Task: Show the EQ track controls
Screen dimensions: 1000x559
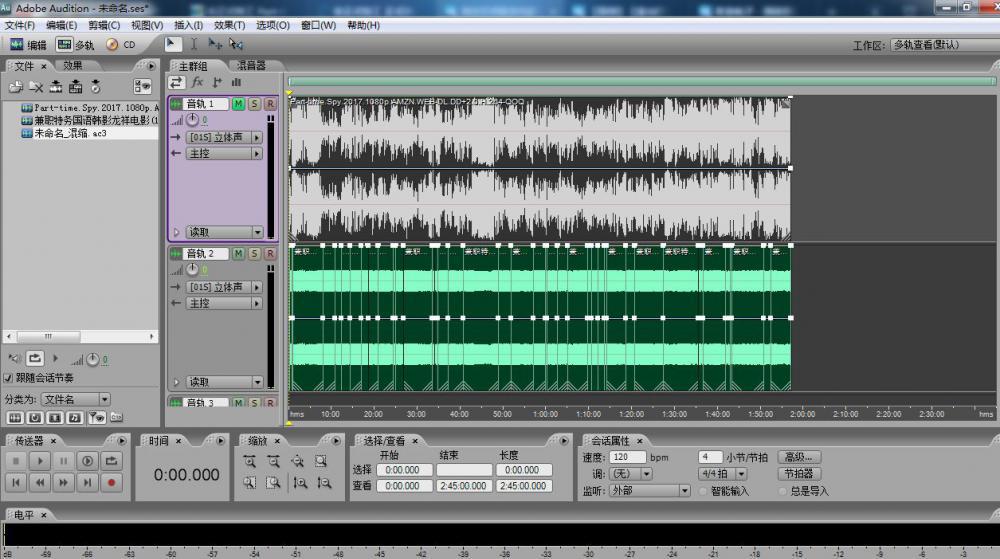Action: pyautogui.click(x=237, y=82)
